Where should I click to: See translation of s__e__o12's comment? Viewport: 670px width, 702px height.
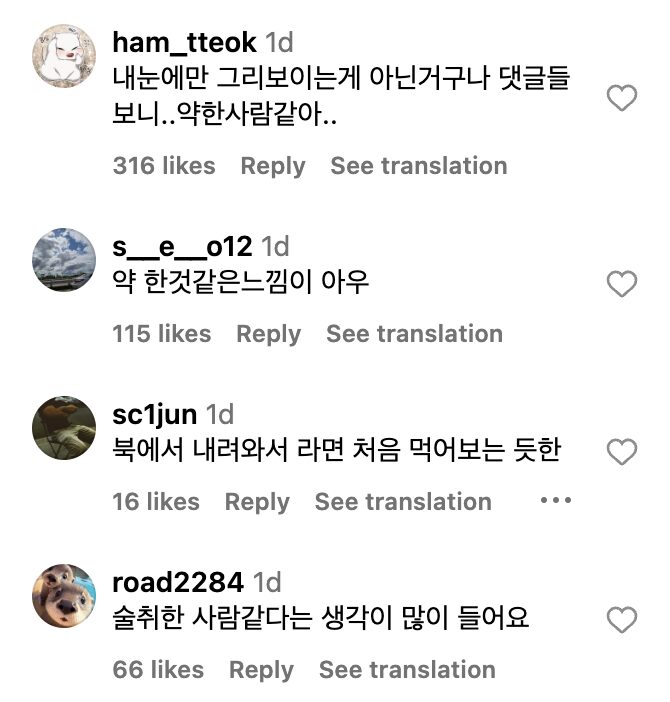[414, 334]
